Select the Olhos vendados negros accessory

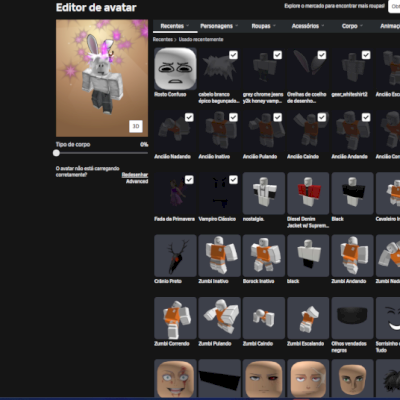[352, 318]
